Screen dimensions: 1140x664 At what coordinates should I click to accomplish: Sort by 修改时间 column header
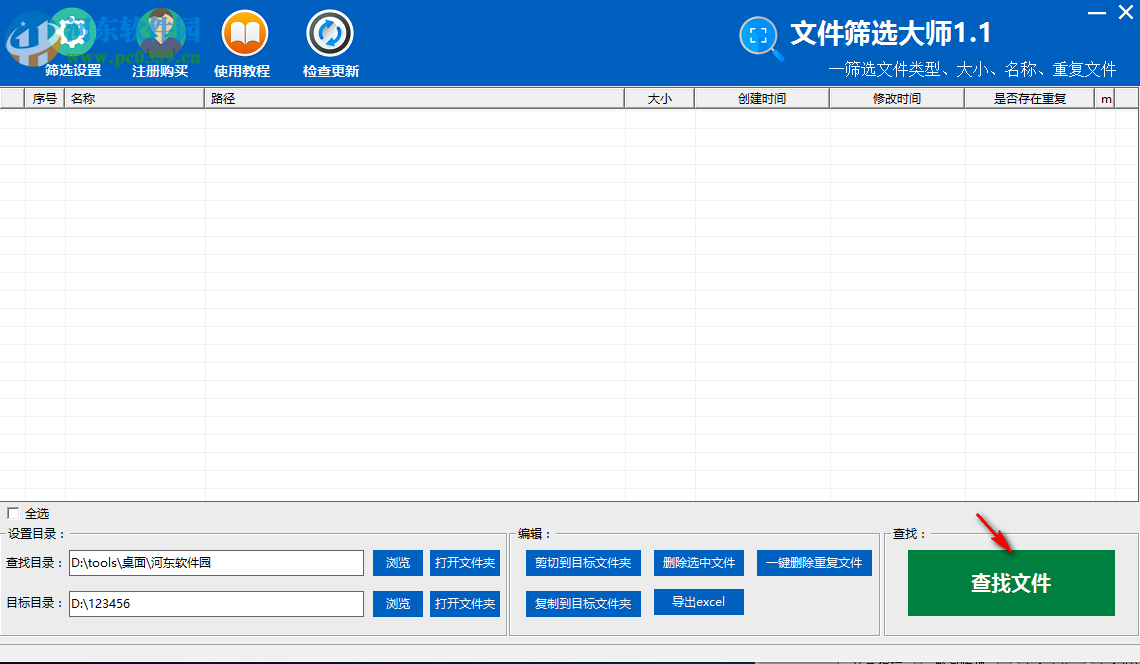(897, 99)
